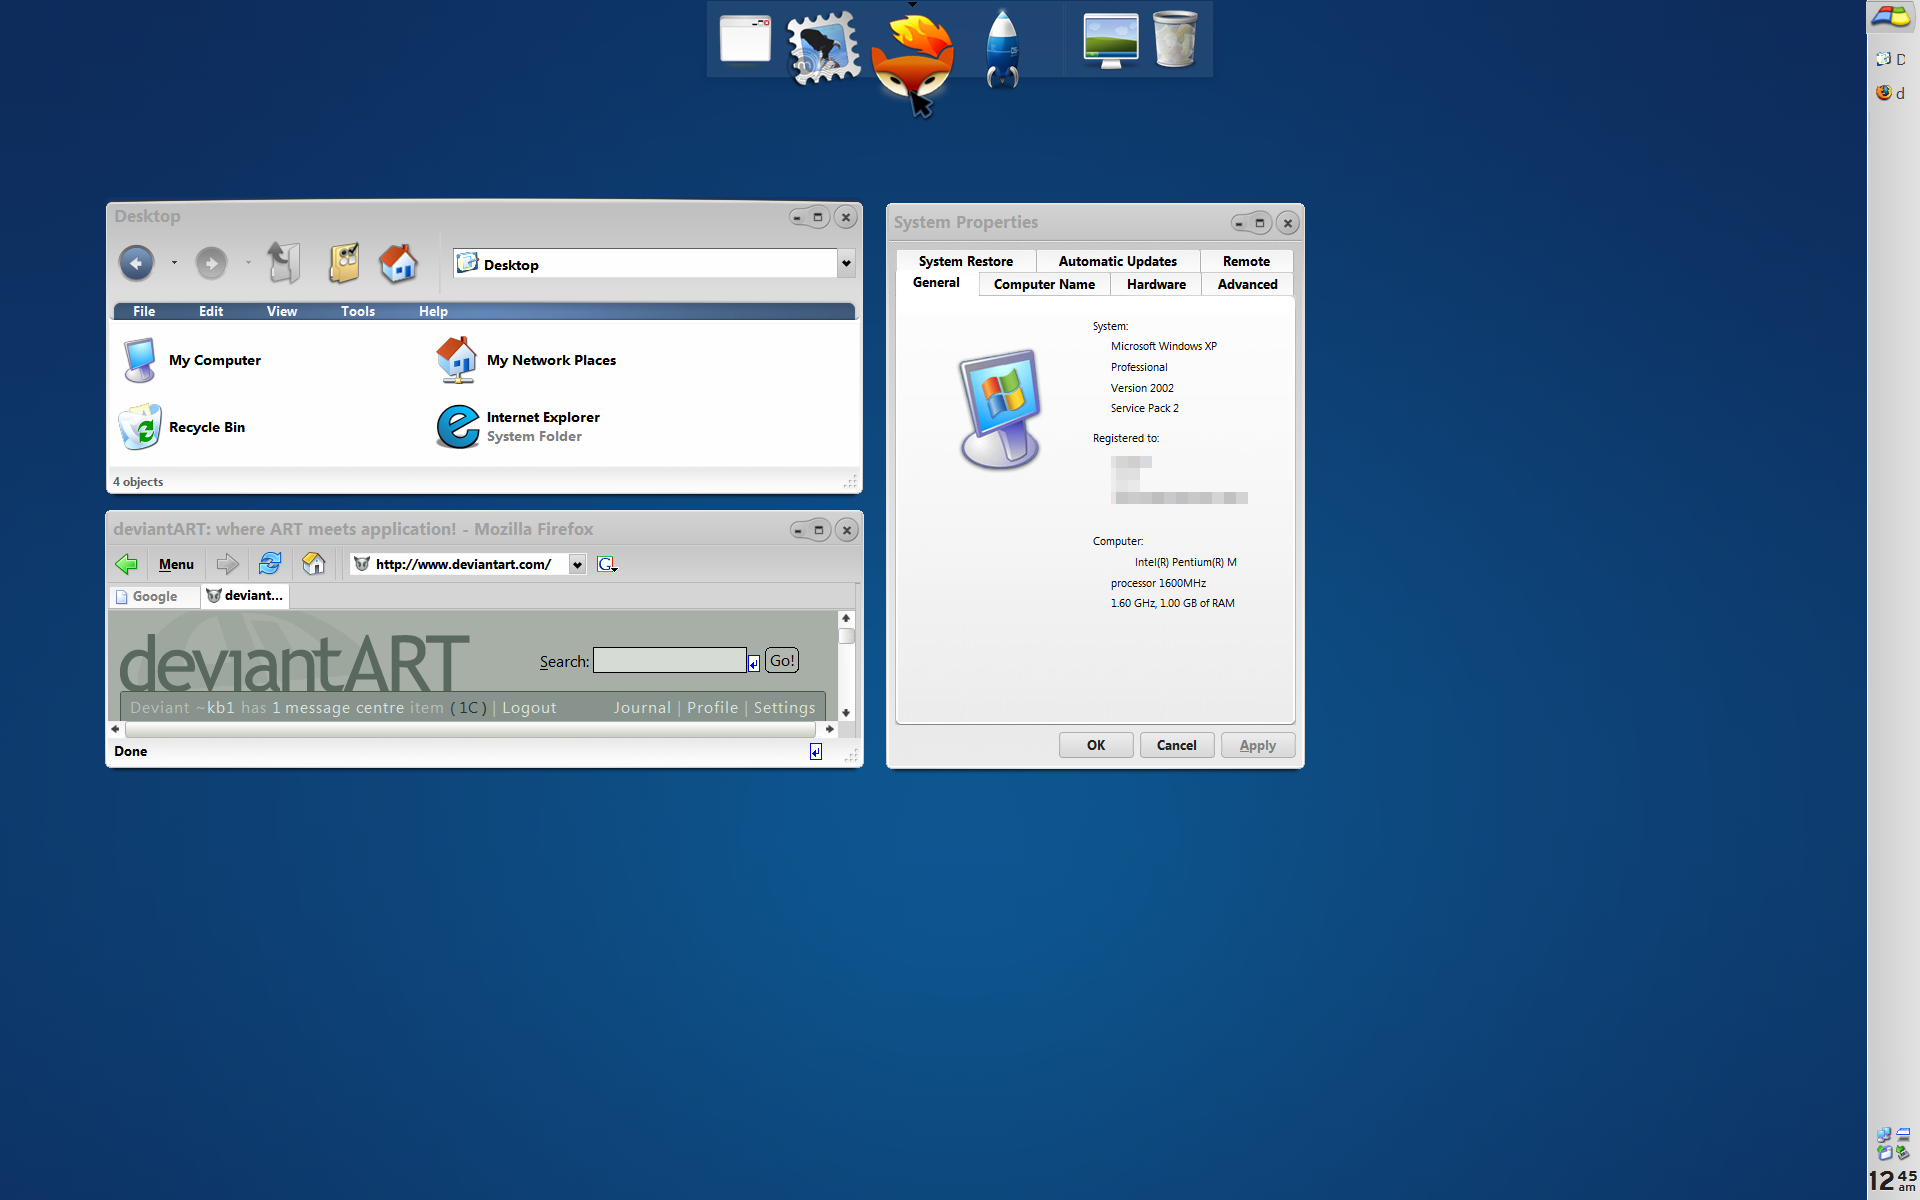This screenshot has height=1200, width=1920.
Task: Click the '1 message centre' link
Action: point(338,708)
